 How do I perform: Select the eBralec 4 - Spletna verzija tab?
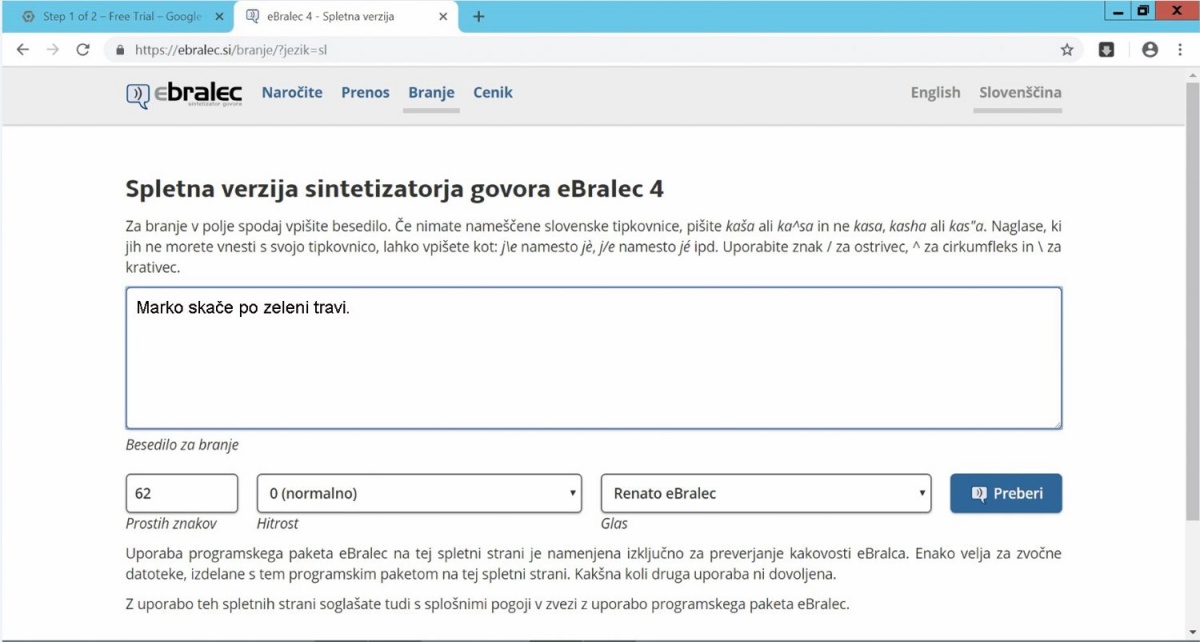(347, 17)
